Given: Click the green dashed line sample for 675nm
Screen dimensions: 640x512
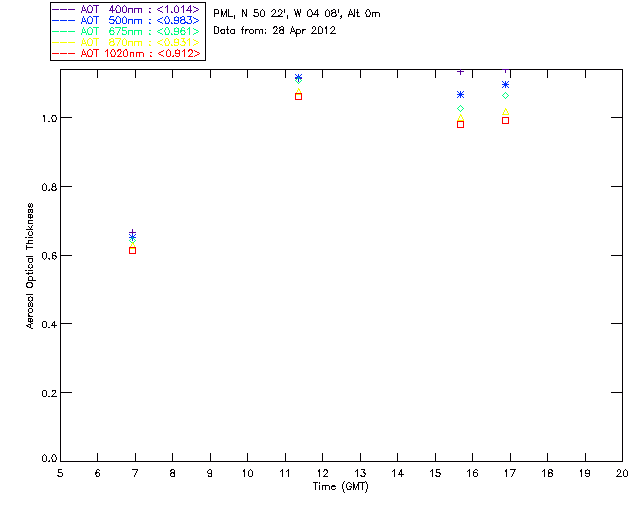Looking at the screenshot, I should (x=64, y=31).
